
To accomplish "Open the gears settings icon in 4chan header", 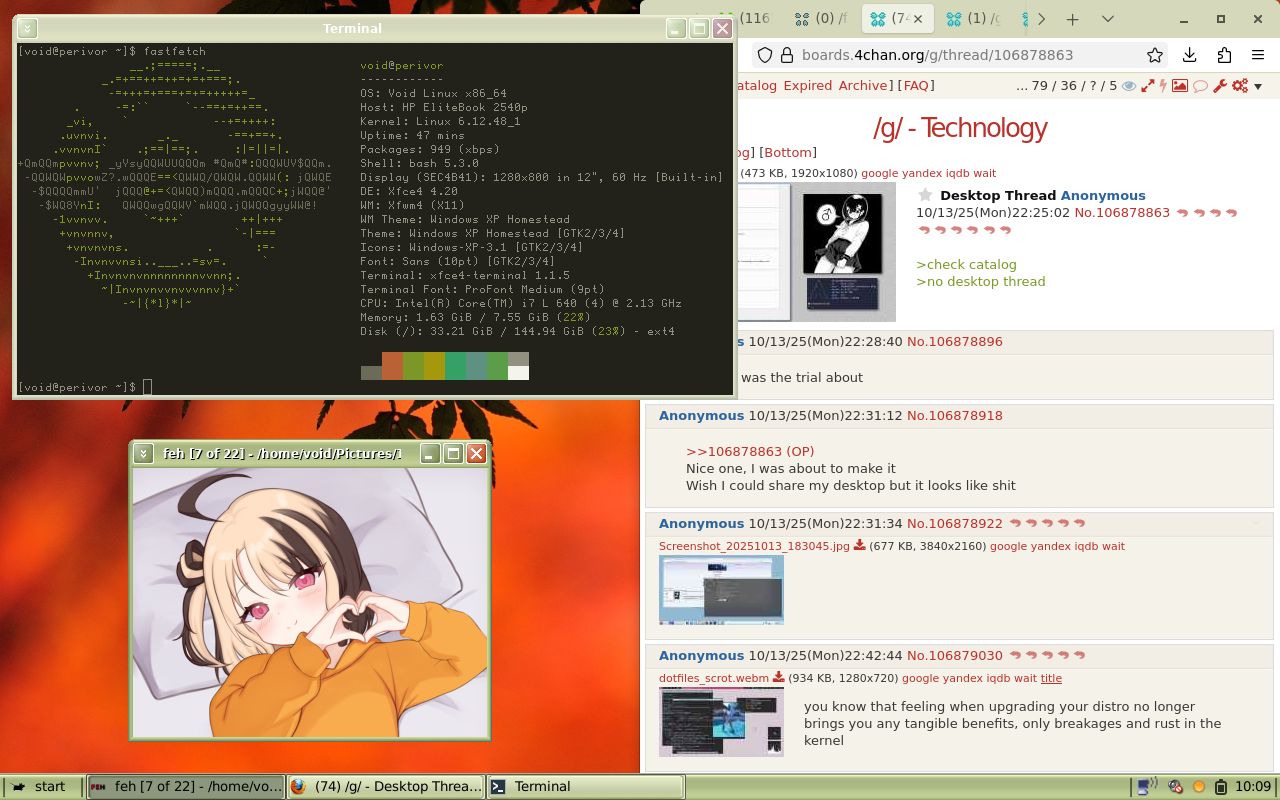I will (x=1240, y=86).
